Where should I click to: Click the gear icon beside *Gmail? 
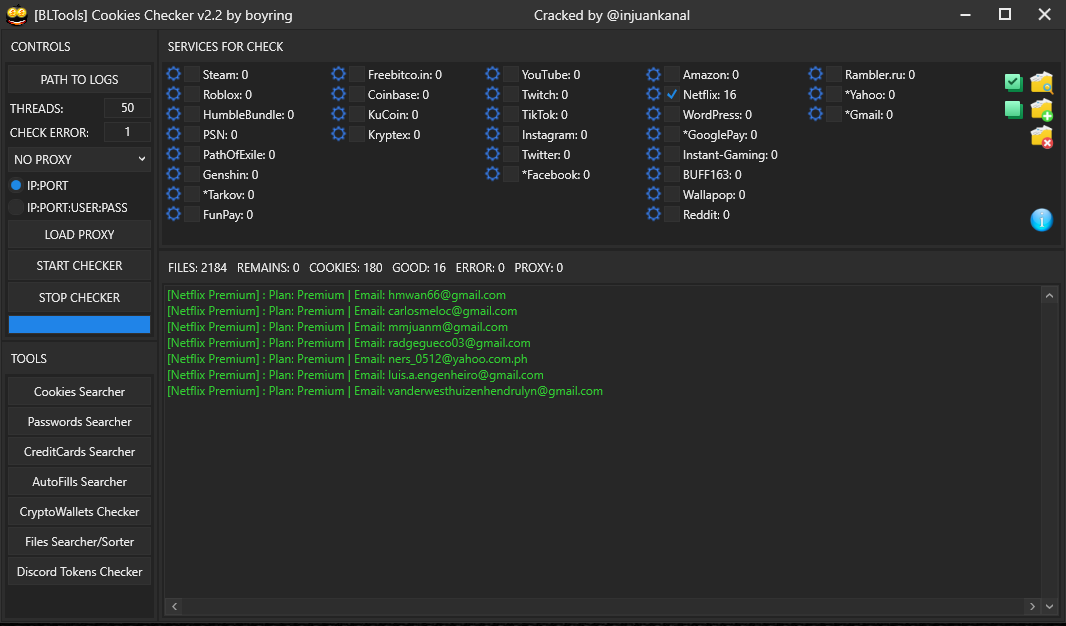click(816, 114)
